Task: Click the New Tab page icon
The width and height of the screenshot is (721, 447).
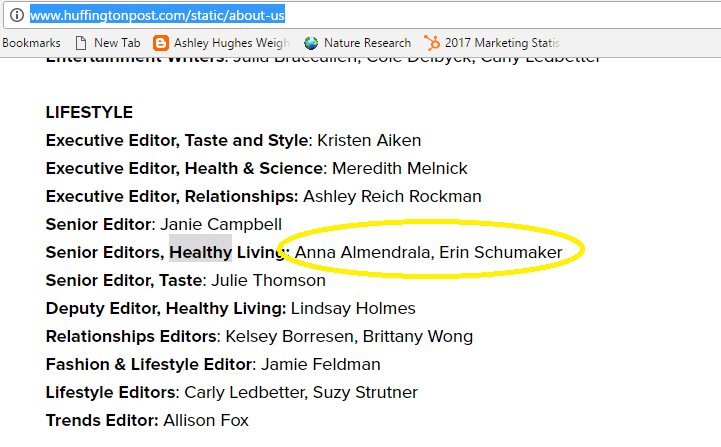Action: tap(81, 43)
